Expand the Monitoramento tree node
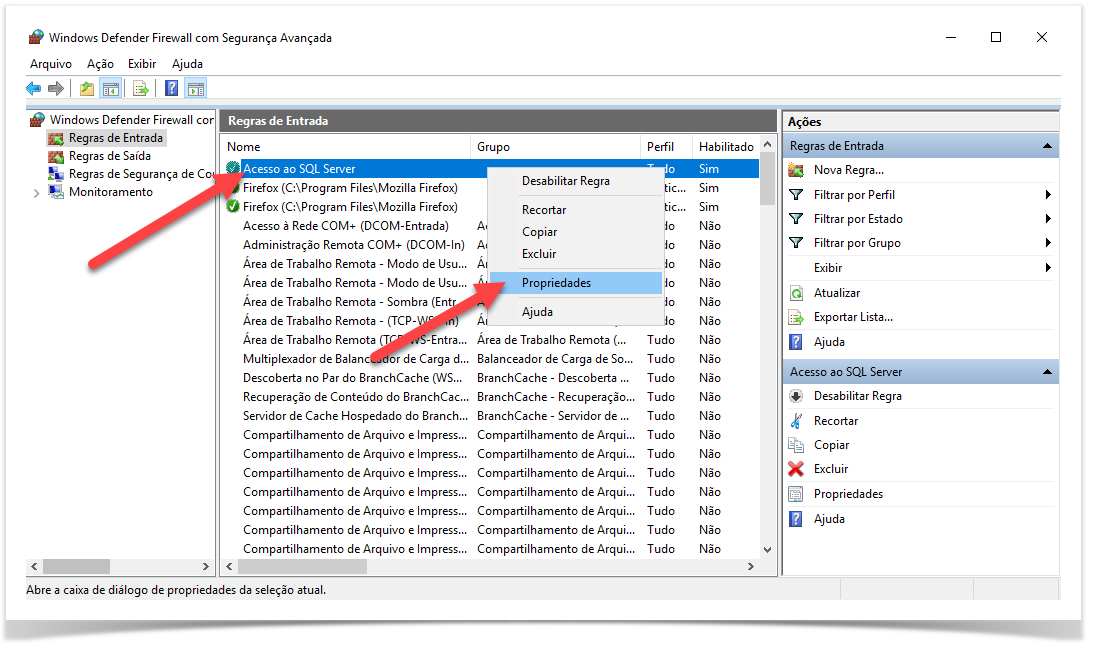Screen dimensions: 1095x649 37,193
